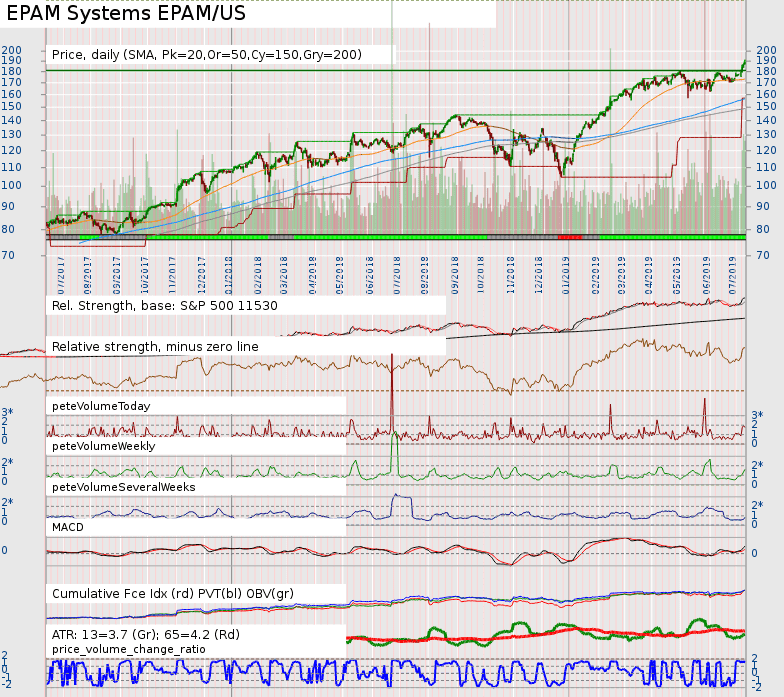Click the 04/2019 date label
The width and height of the screenshot is (784, 697).
click(x=648, y=276)
